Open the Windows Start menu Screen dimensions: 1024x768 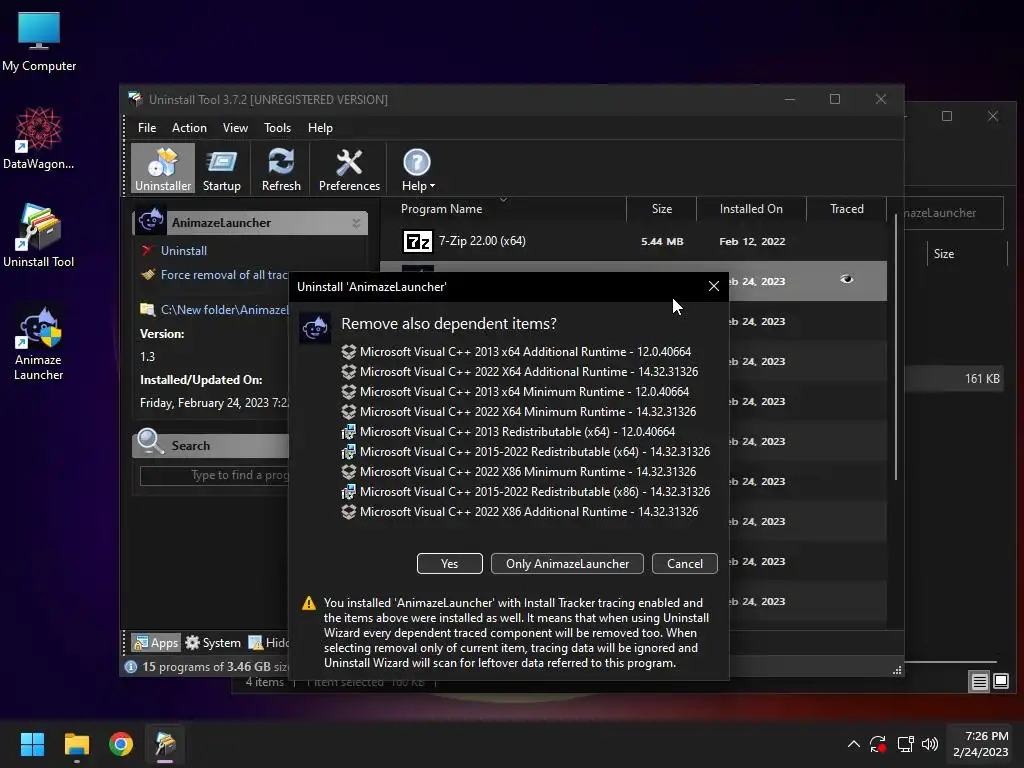(32, 744)
